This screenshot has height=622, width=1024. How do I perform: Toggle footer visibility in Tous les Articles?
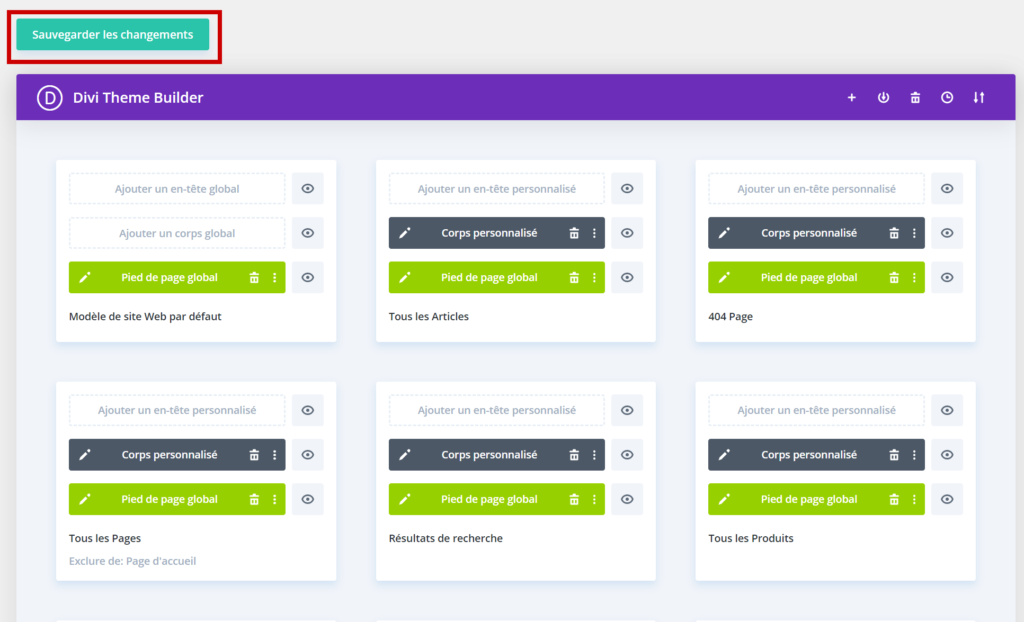click(627, 278)
